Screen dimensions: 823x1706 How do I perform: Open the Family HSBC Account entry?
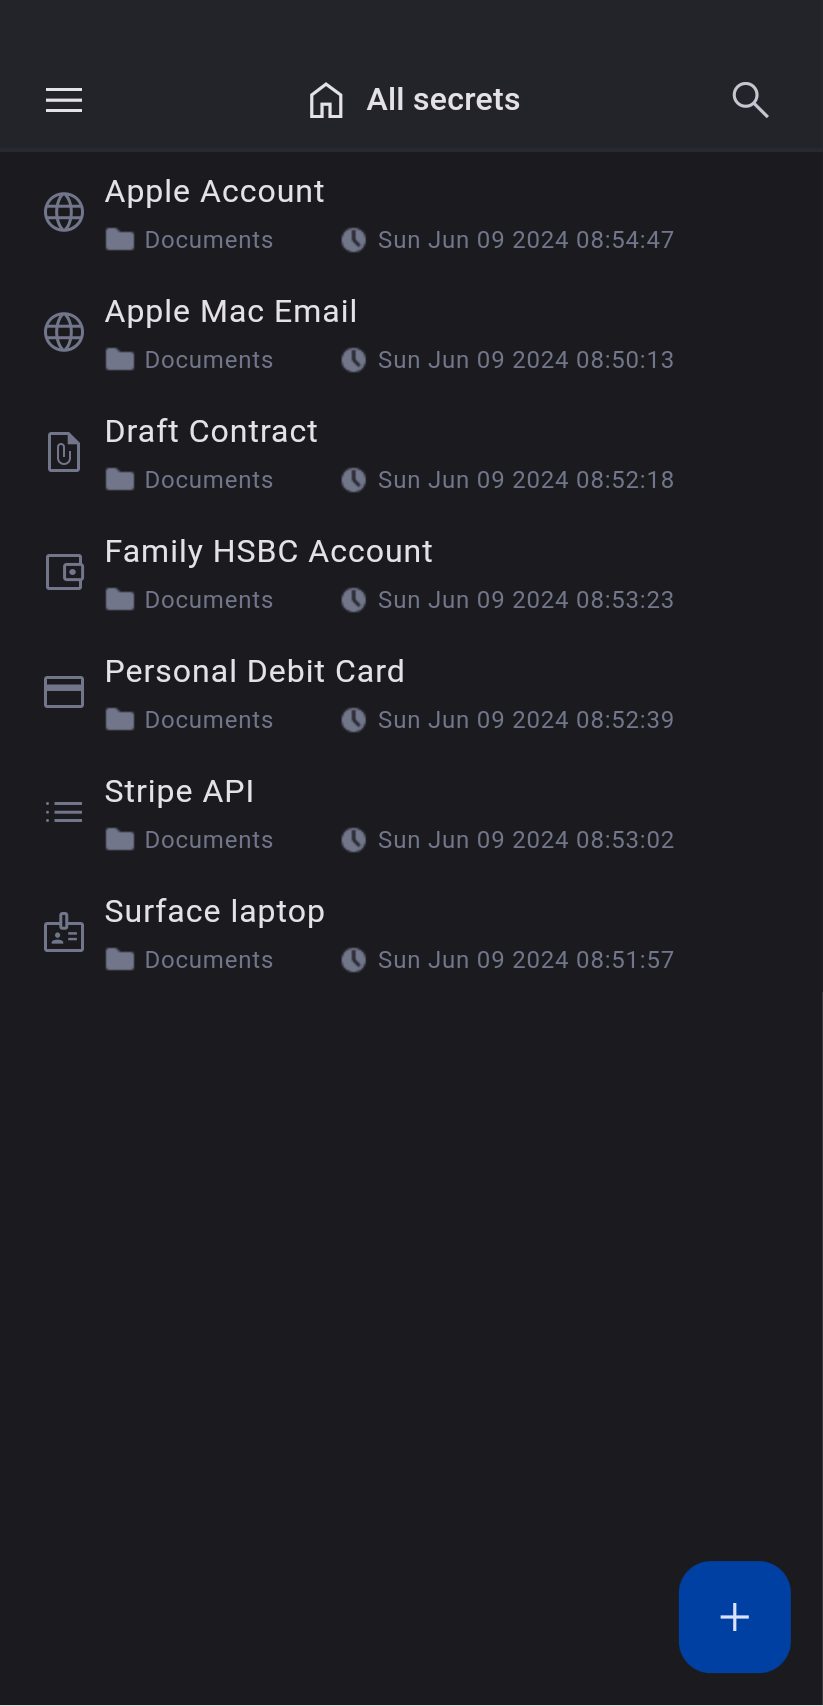(x=268, y=551)
